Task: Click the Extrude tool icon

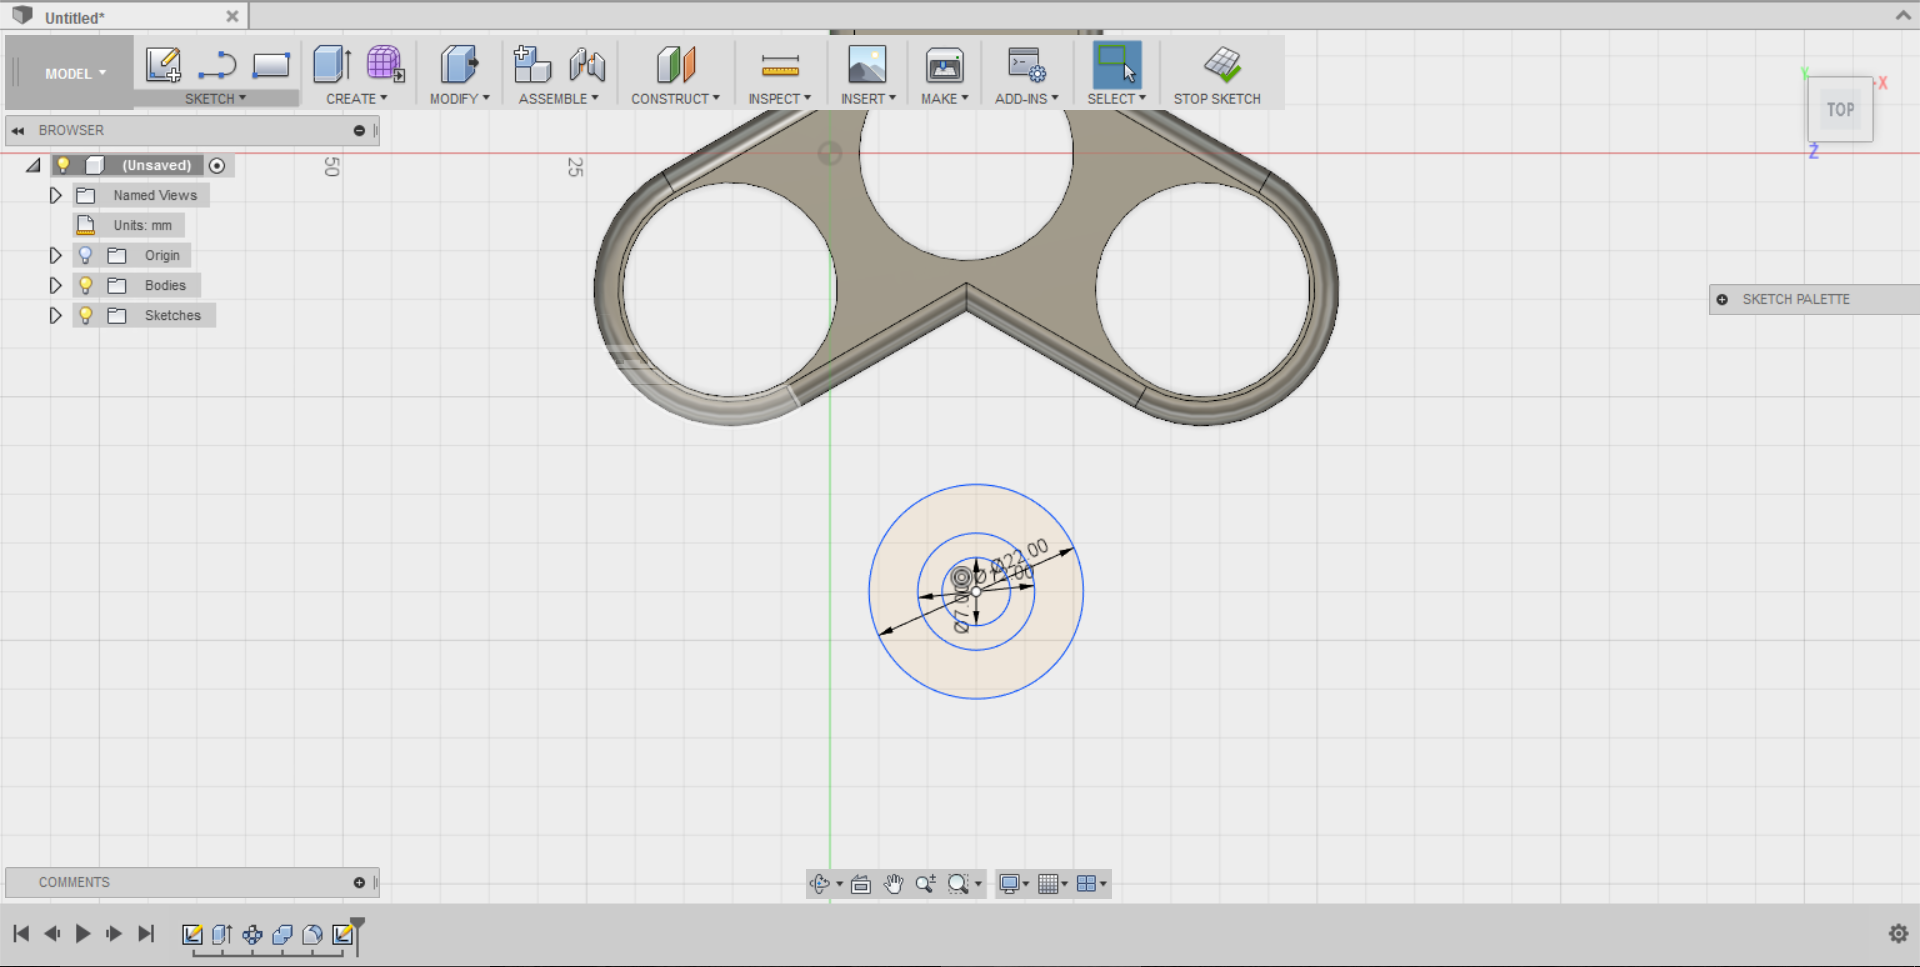Action: (x=332, y=64)
